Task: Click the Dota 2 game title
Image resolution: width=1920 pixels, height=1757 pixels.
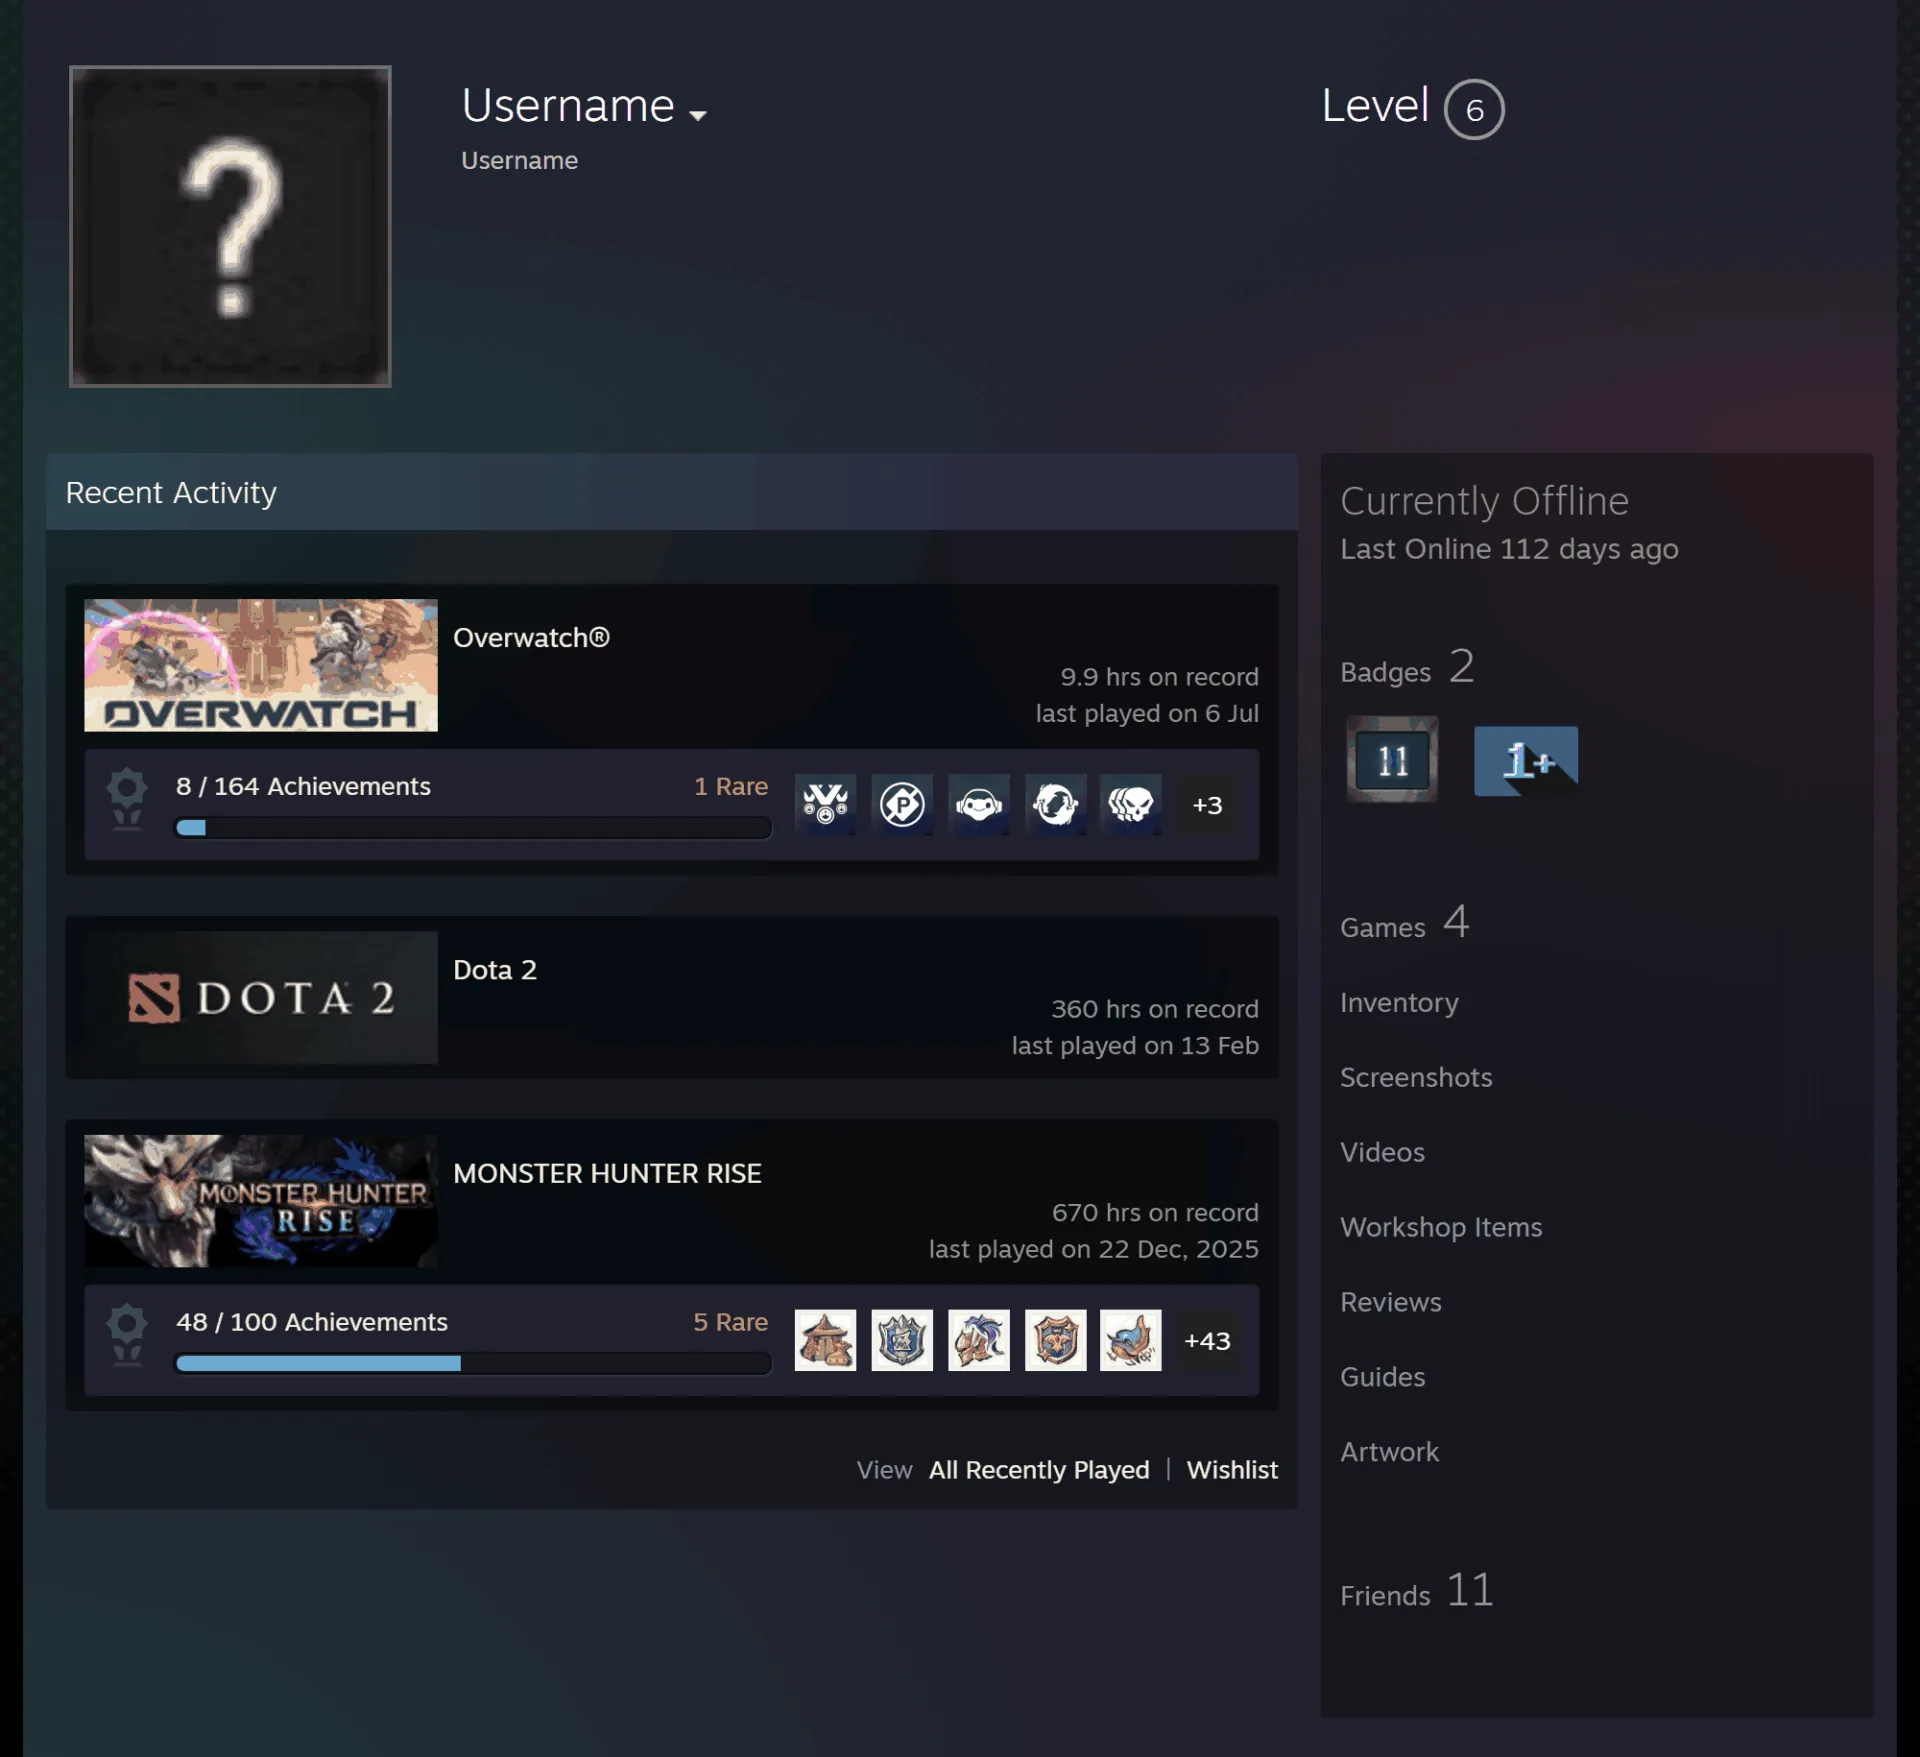Action: pos(495,970)
